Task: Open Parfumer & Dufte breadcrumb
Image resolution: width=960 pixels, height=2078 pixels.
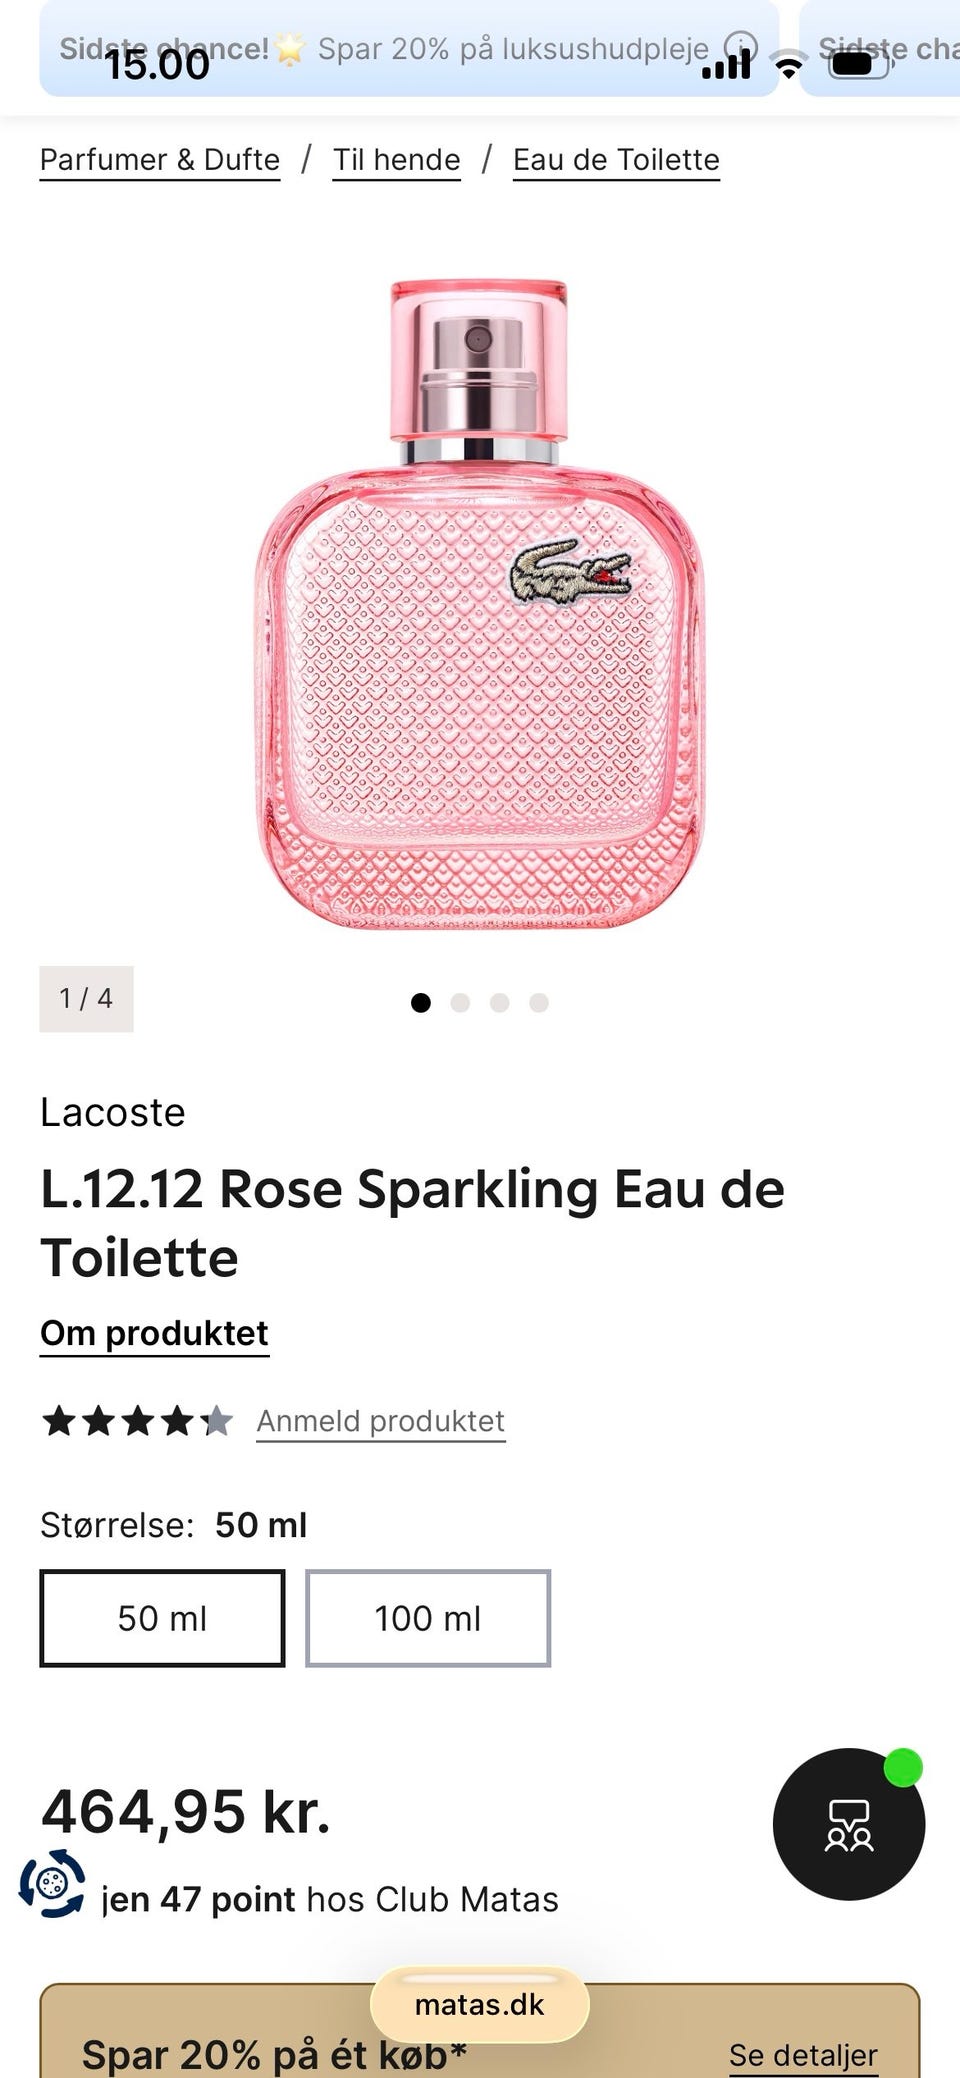Action: click(160, 160)
